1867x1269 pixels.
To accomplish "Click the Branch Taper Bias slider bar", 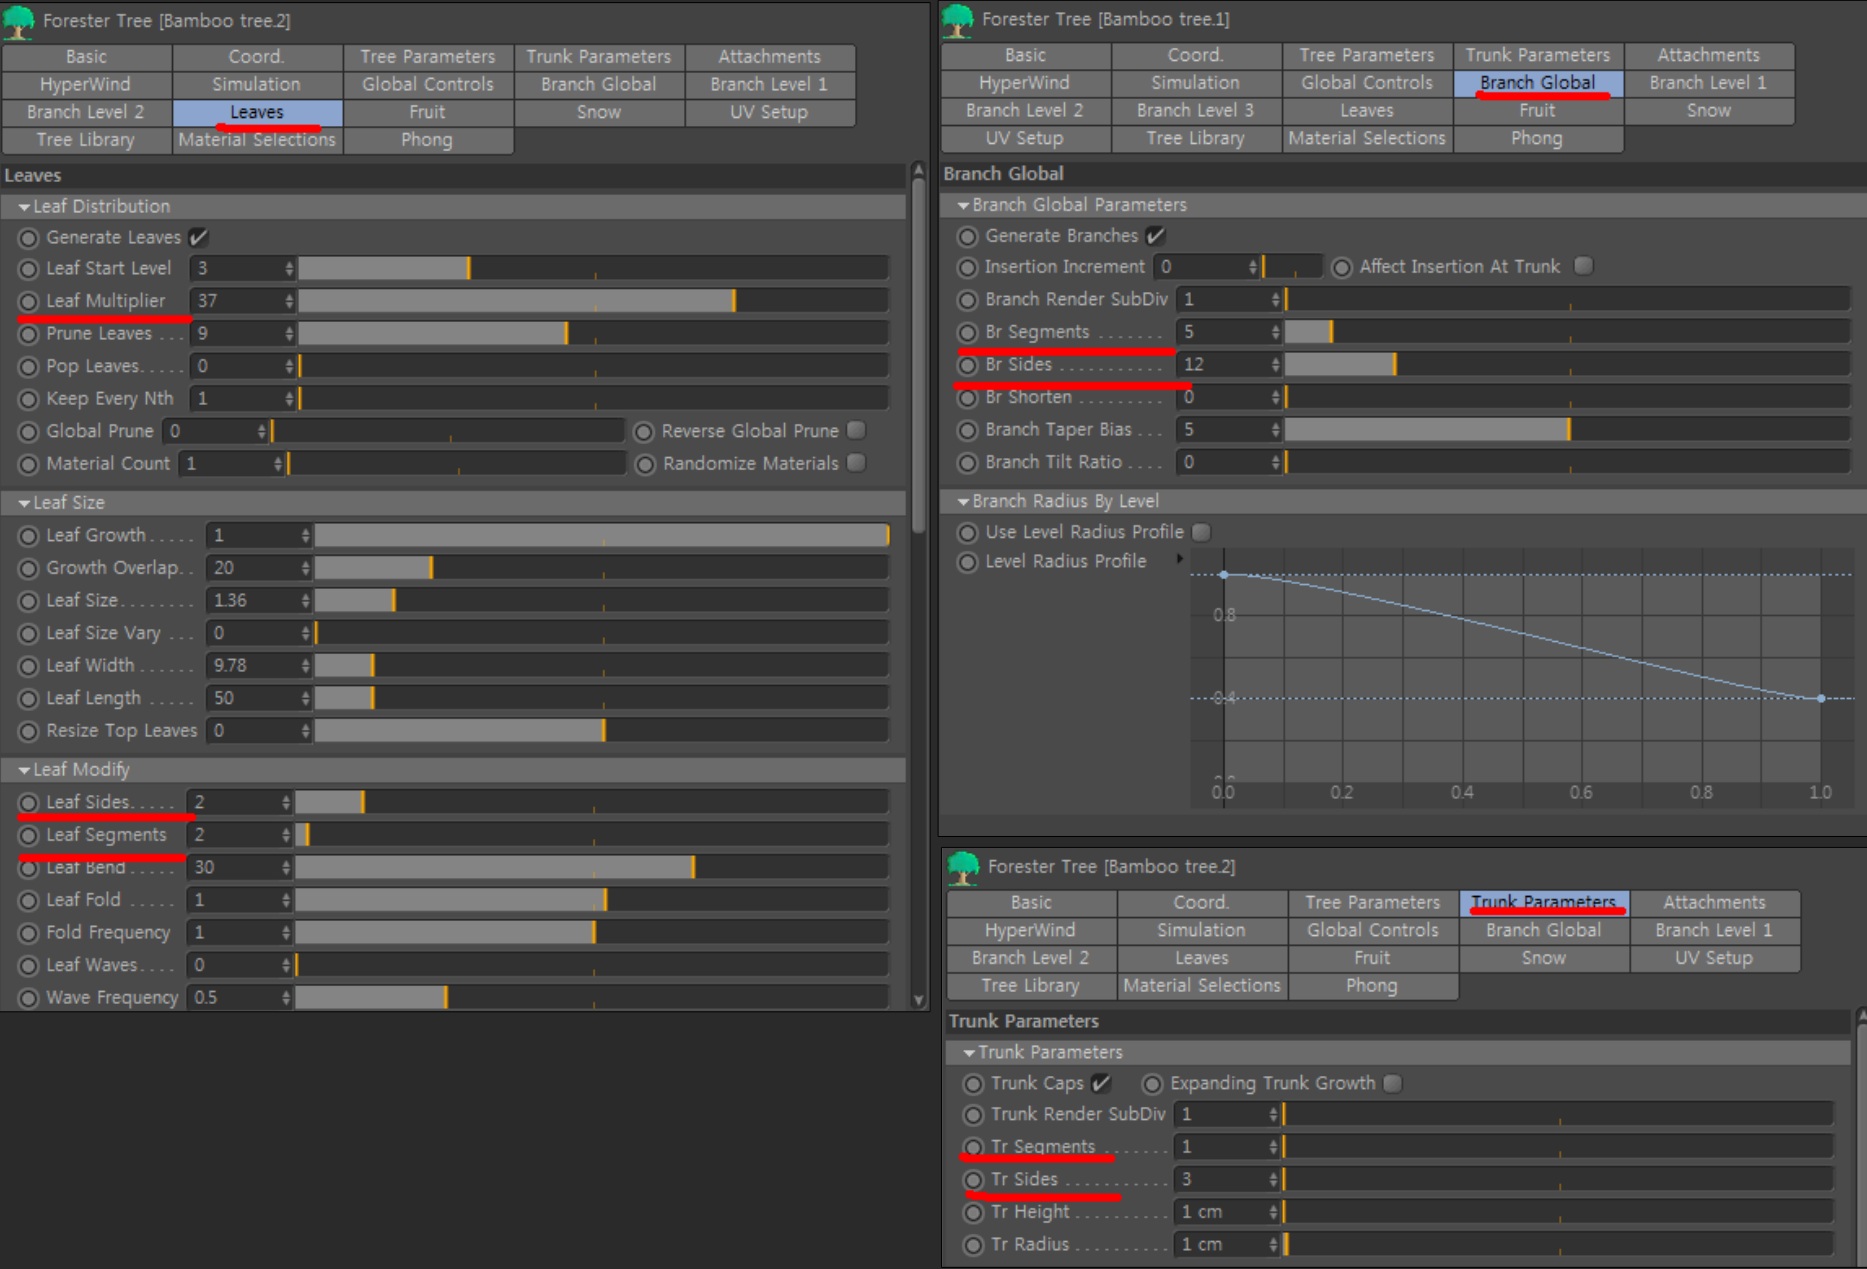I will coord(1567,430).
